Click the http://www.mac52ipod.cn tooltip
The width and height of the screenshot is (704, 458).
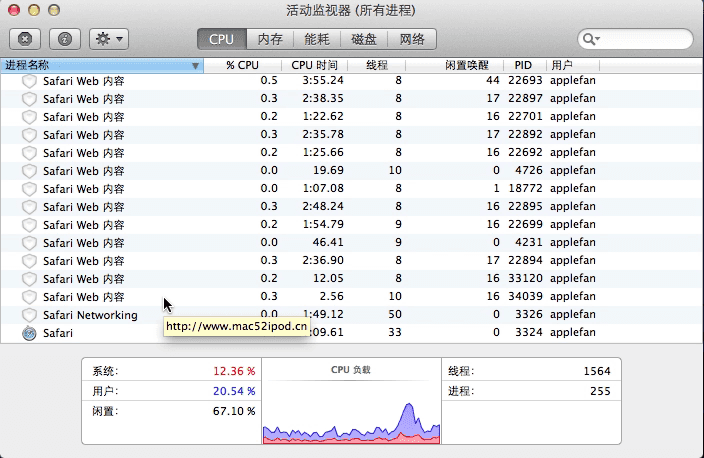pyautogui.click(x=237, y=326)
